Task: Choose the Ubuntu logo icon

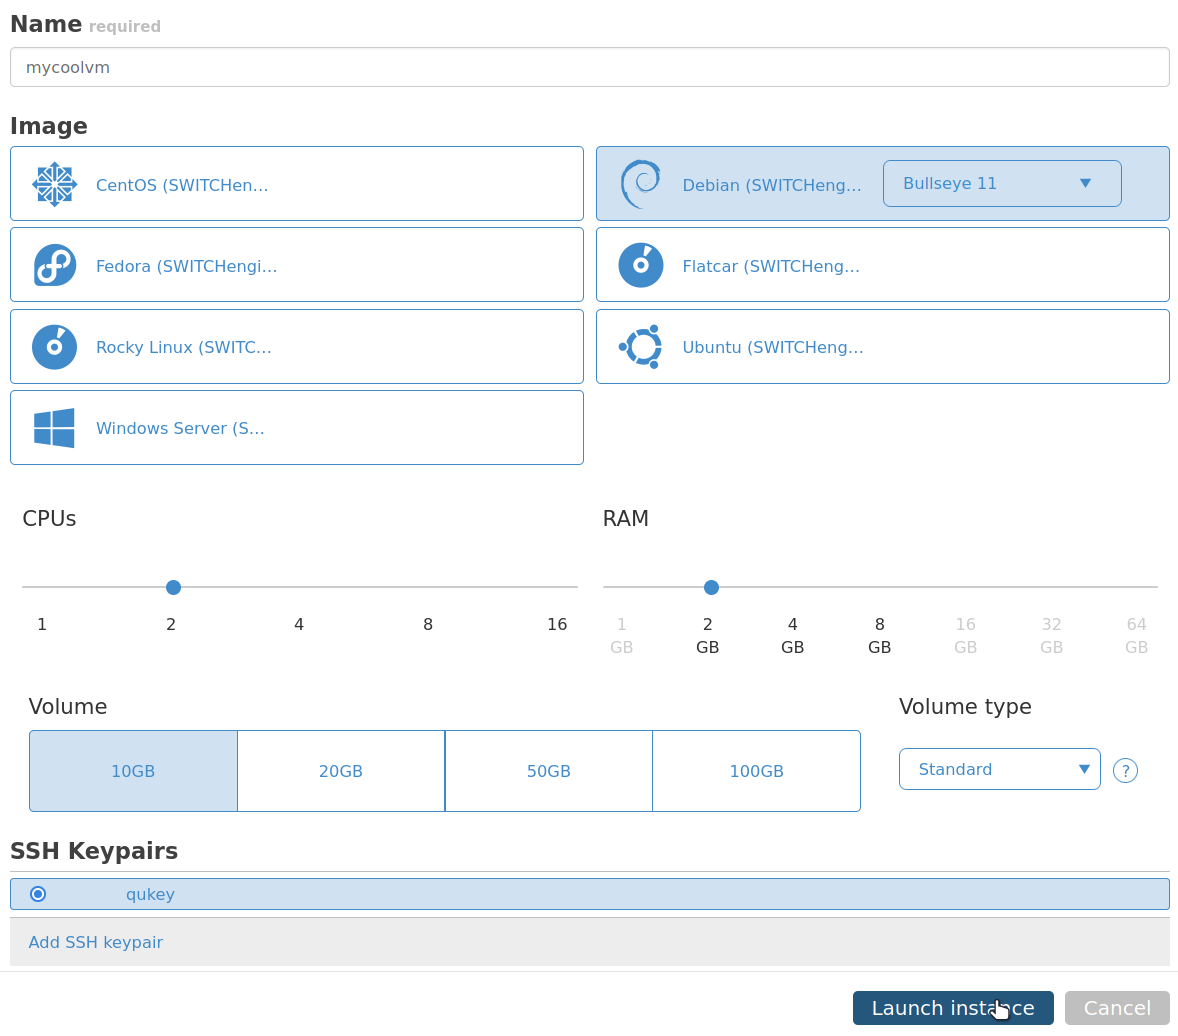Action: coord(640,347)
